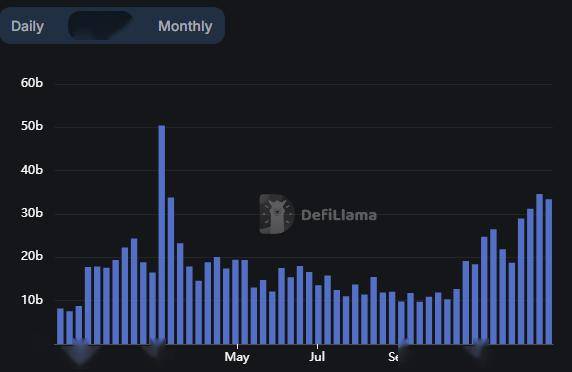Select the last bar at far right
This screenshot has height=372, width=572.
pyautogui.click(x=549, y=272)
